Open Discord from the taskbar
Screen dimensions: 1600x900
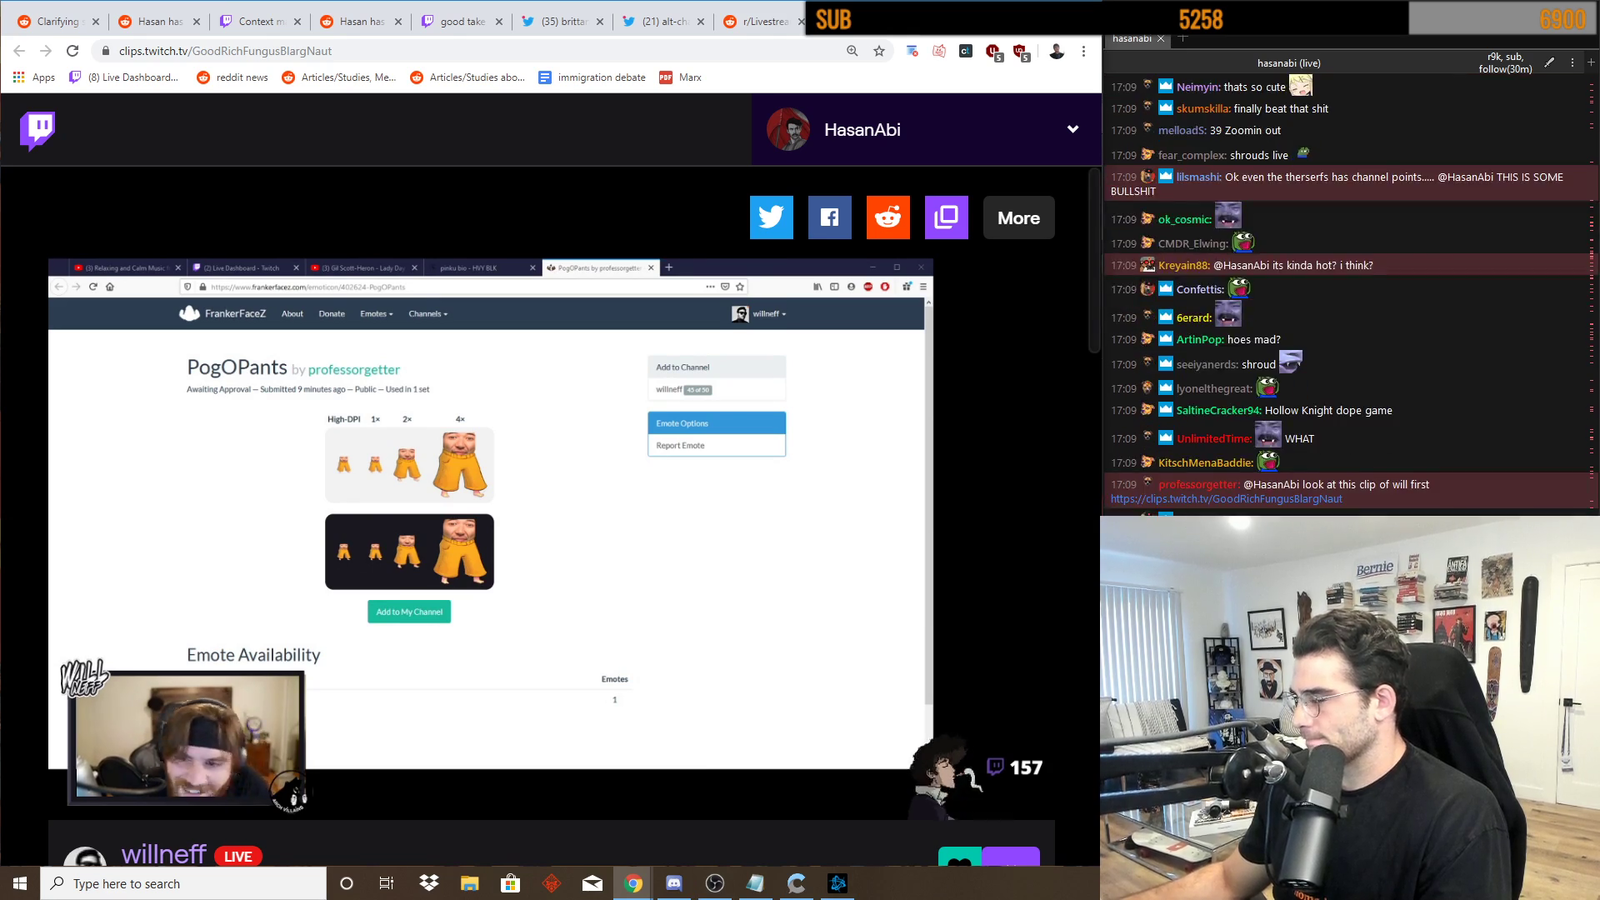674,883
